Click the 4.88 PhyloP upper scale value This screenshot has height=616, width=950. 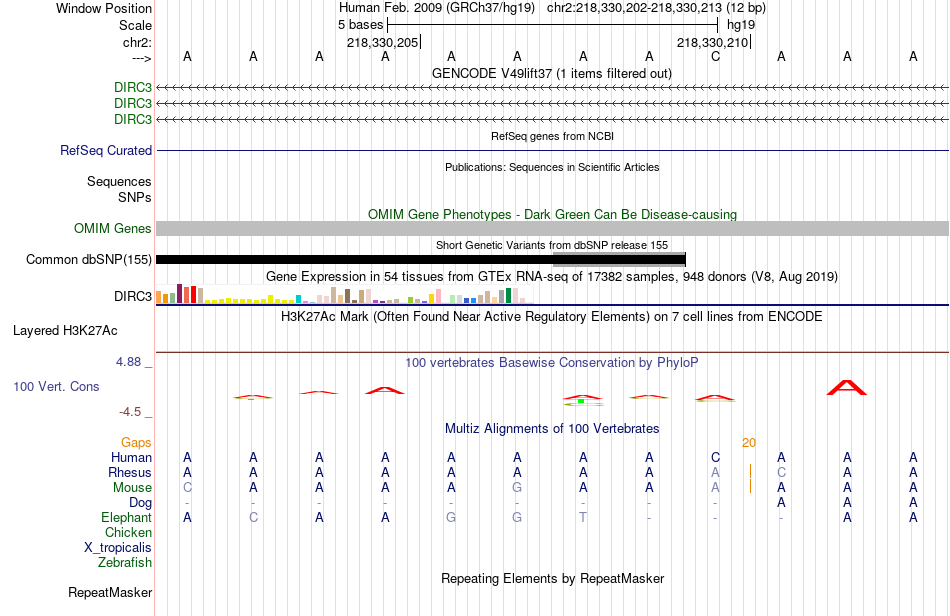click(128, 362)
